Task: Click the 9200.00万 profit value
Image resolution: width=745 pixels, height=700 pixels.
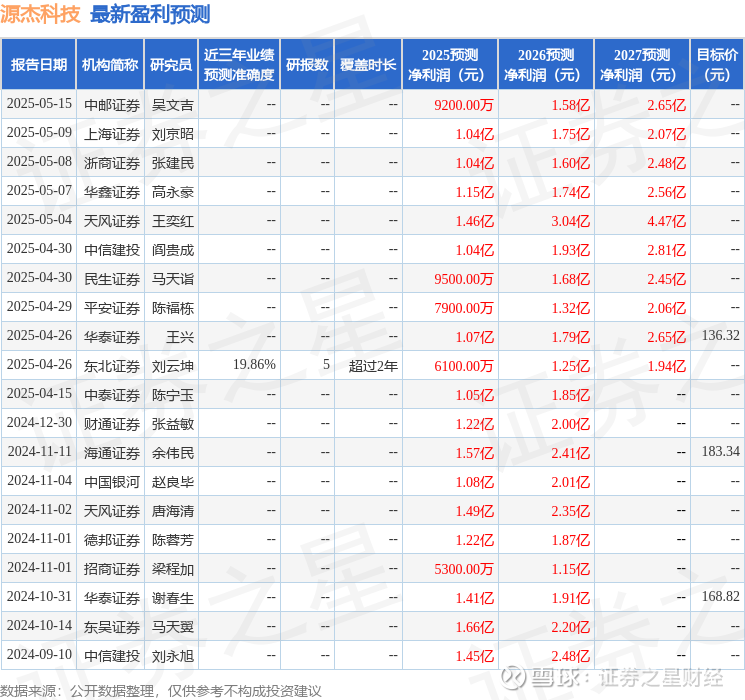Action: [464, 105]
